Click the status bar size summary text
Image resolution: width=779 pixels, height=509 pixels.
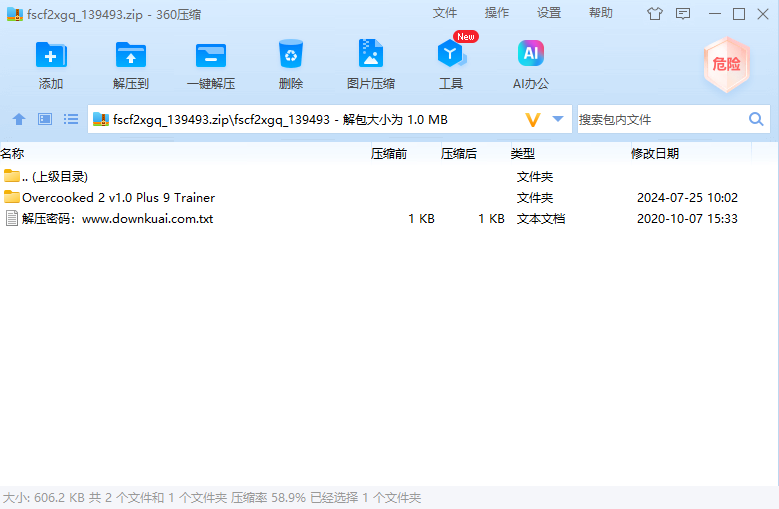pyautogui.click(x=212, y=498)
